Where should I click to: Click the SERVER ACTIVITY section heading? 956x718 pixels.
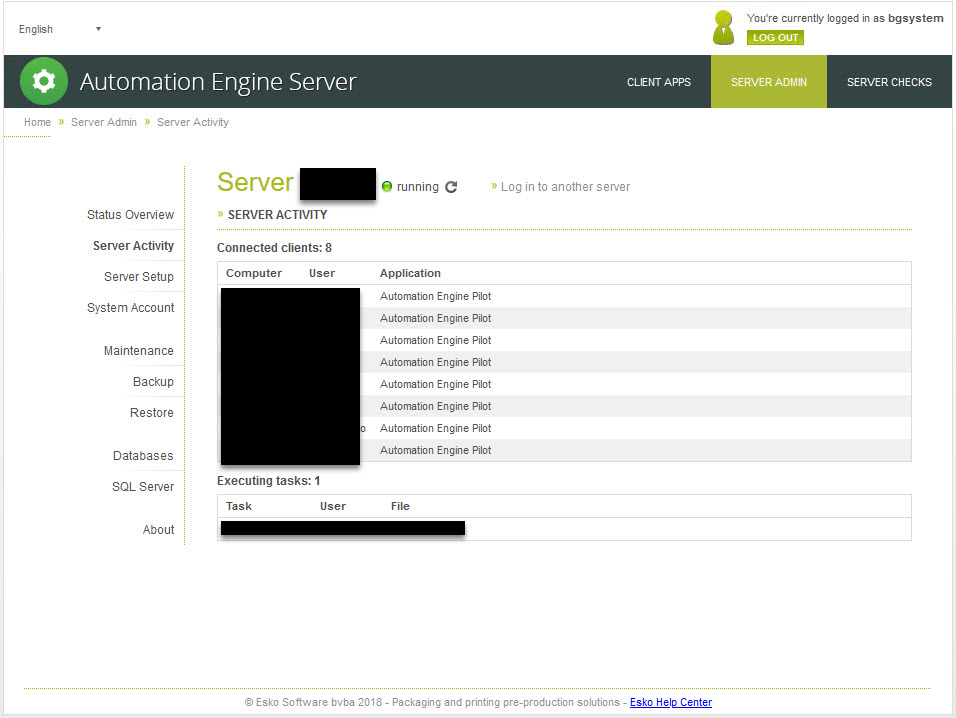[x=277, y=215]
